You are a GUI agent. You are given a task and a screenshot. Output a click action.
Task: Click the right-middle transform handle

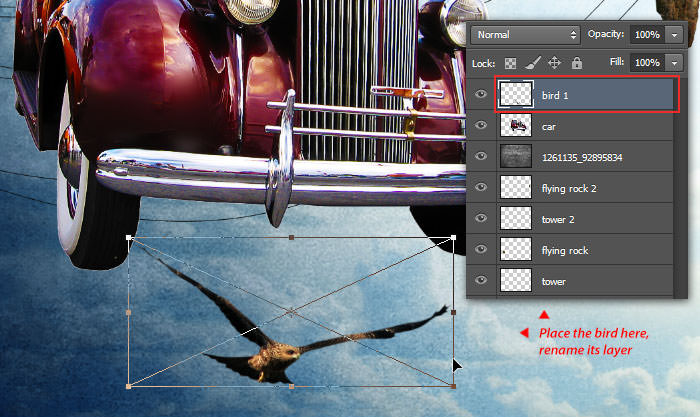pyautogui.click(x=454, y=313)
